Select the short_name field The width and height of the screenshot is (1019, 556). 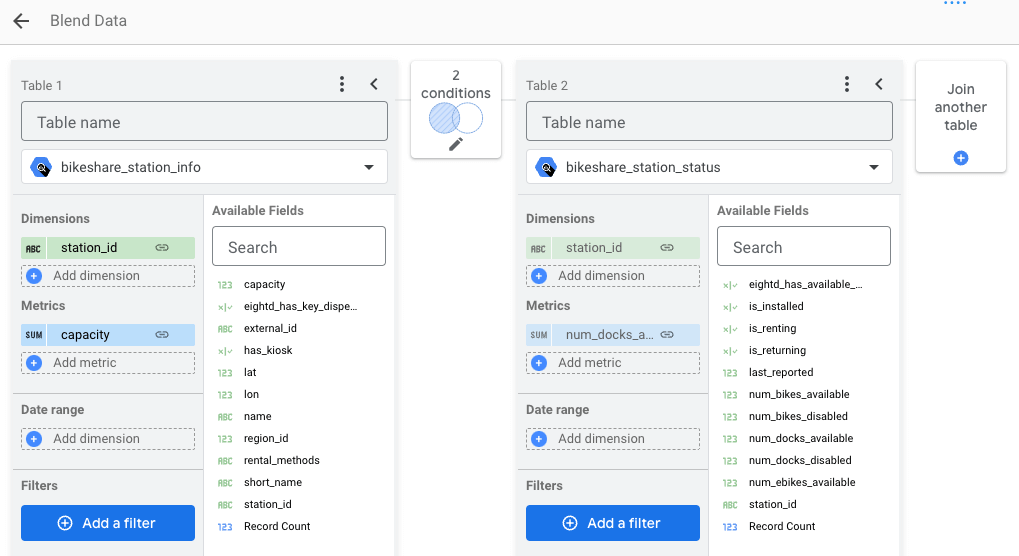(x=273, y=483)
